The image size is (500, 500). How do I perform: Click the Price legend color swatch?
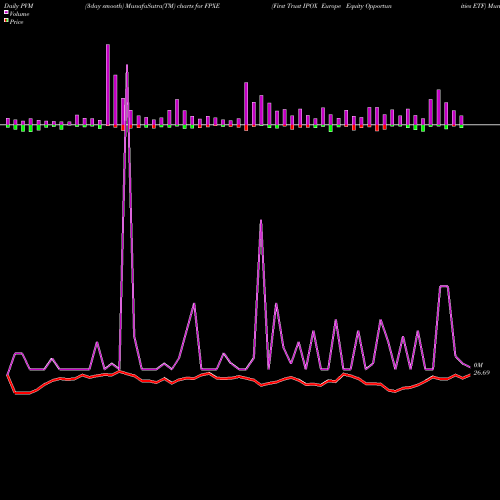[x=6, y=21]
